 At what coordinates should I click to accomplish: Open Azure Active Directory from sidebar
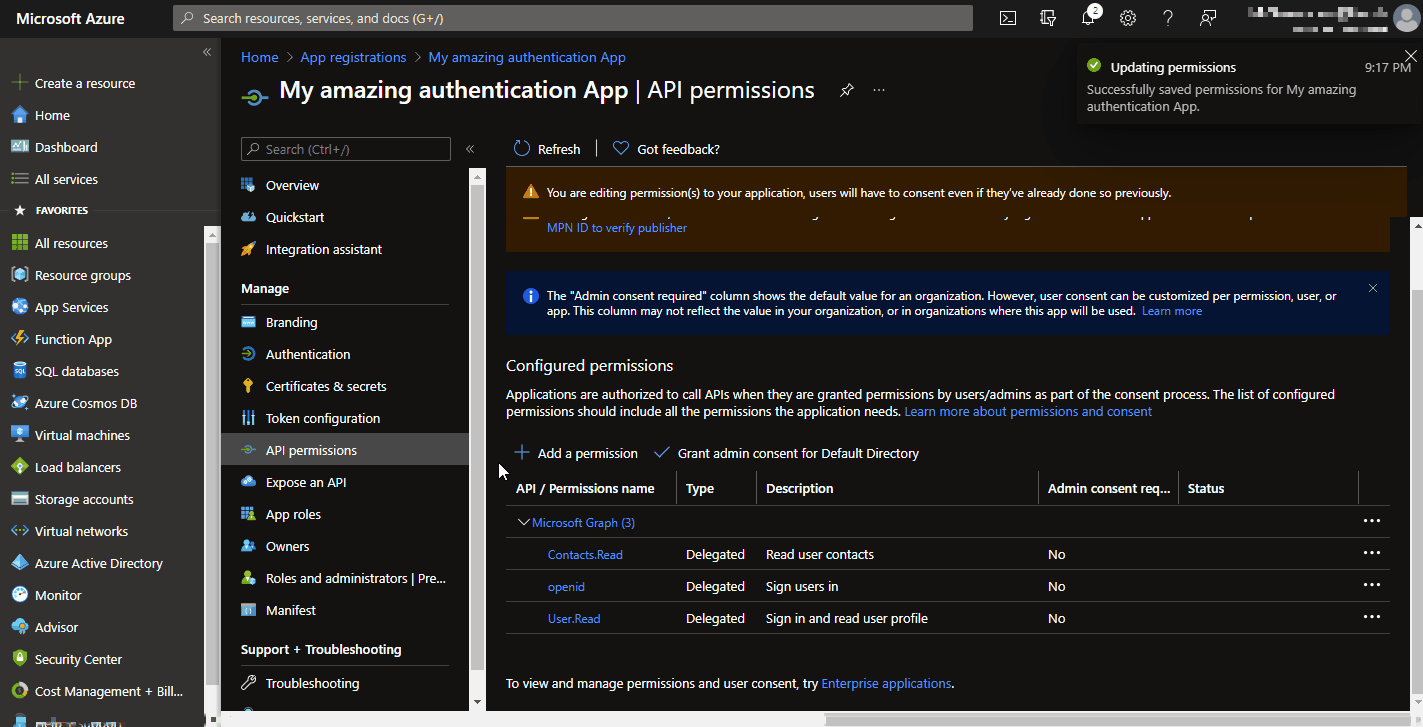98,562
